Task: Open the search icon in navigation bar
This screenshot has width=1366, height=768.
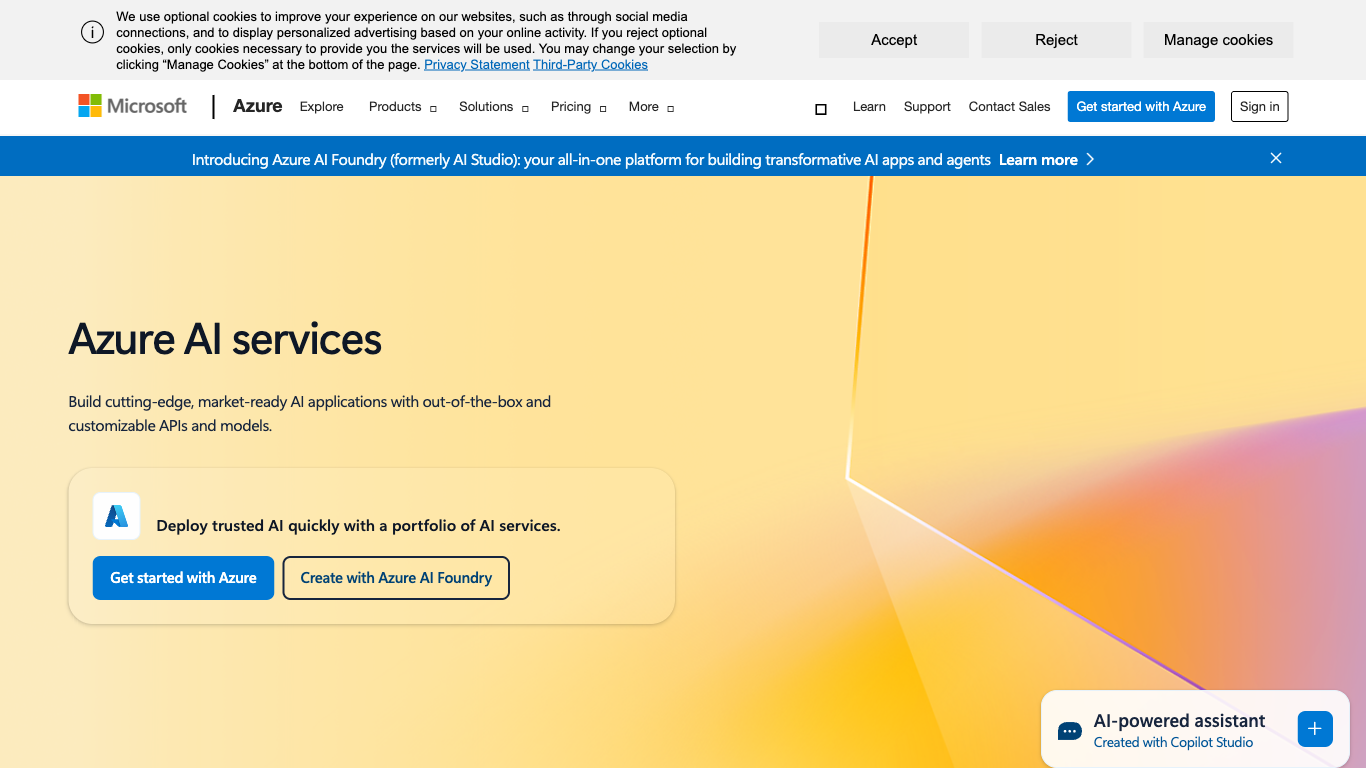Action: click(x=821, y=109)
